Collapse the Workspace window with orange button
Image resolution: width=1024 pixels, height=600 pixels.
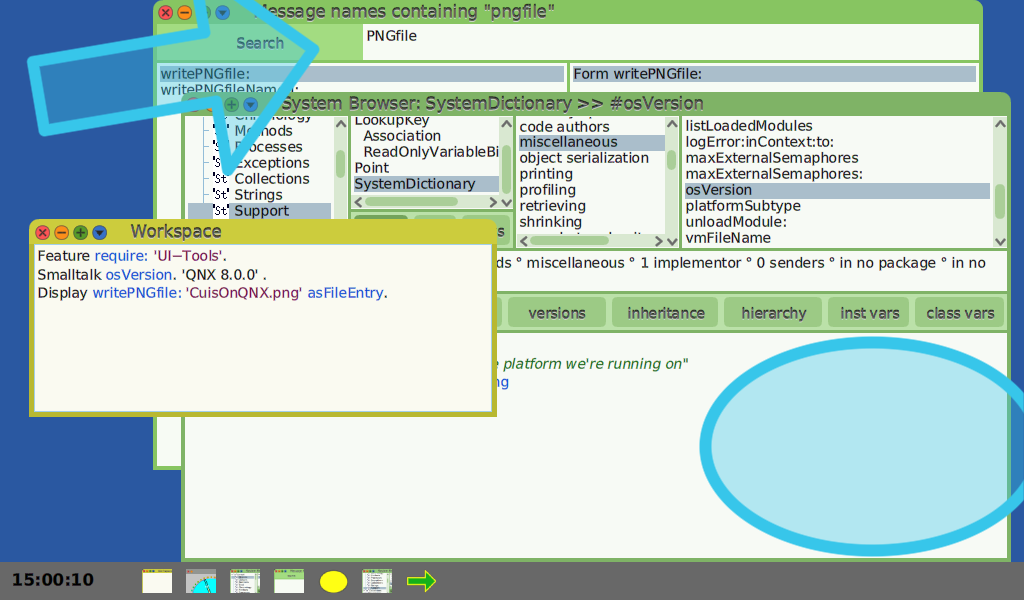pos(61,232)
